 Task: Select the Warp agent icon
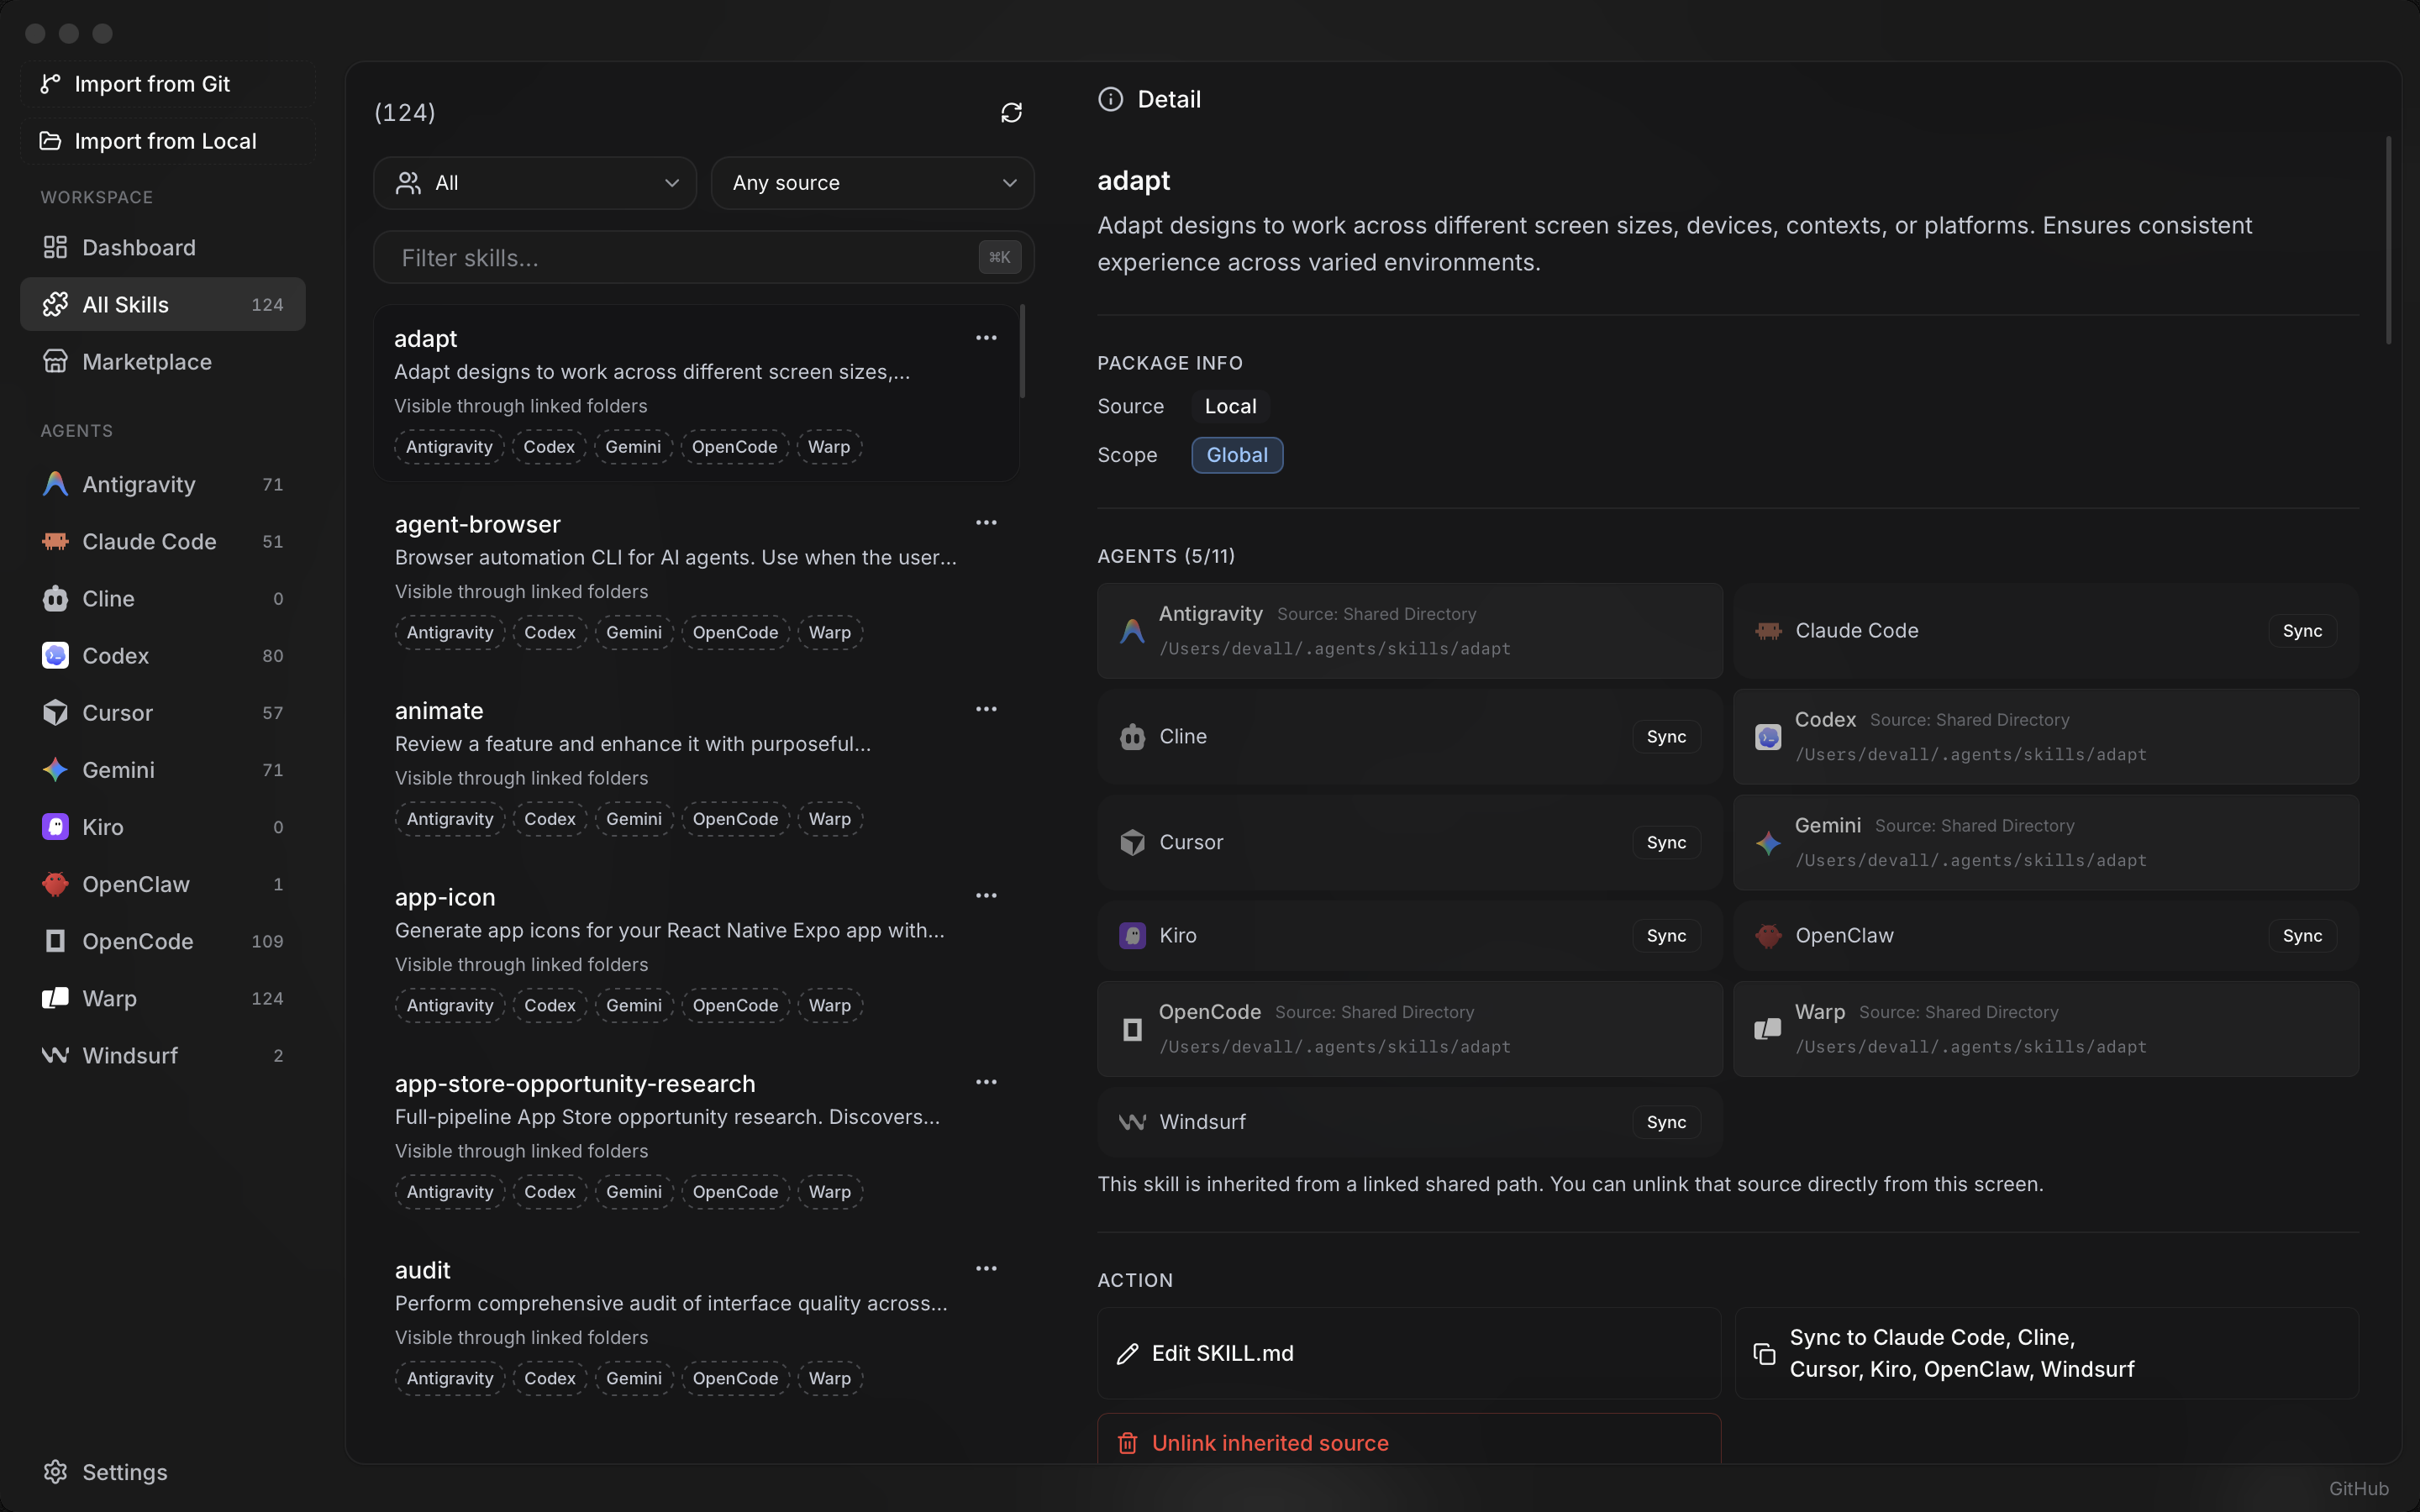coord(55,998)
